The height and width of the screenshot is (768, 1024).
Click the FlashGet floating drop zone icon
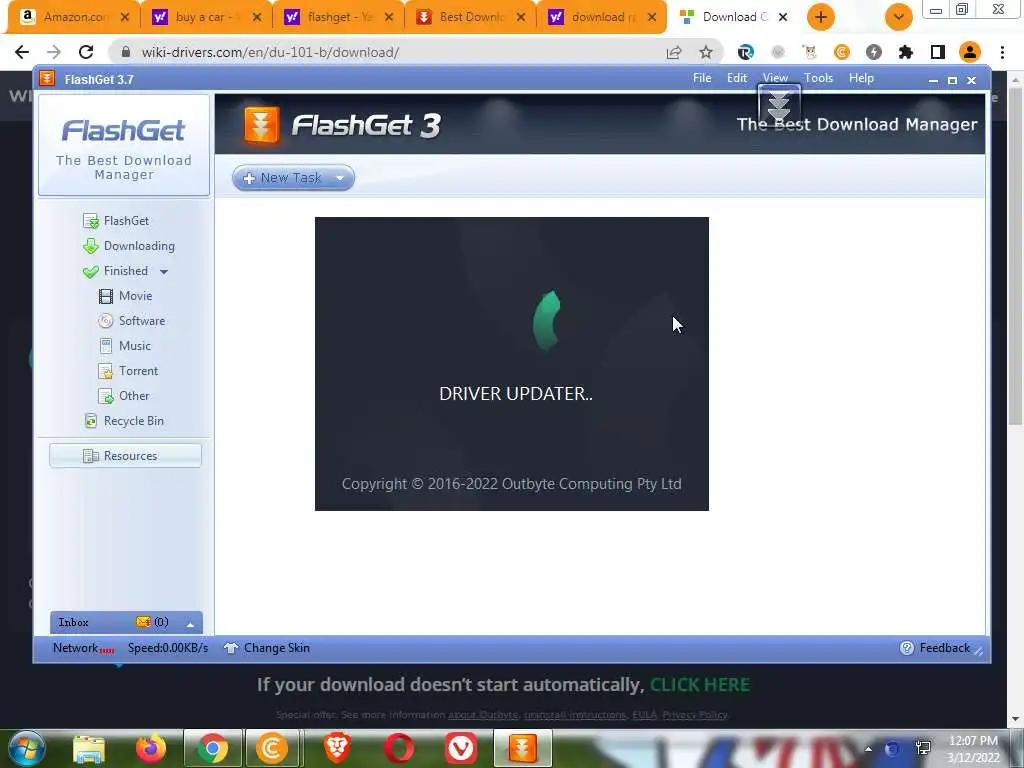779,104
